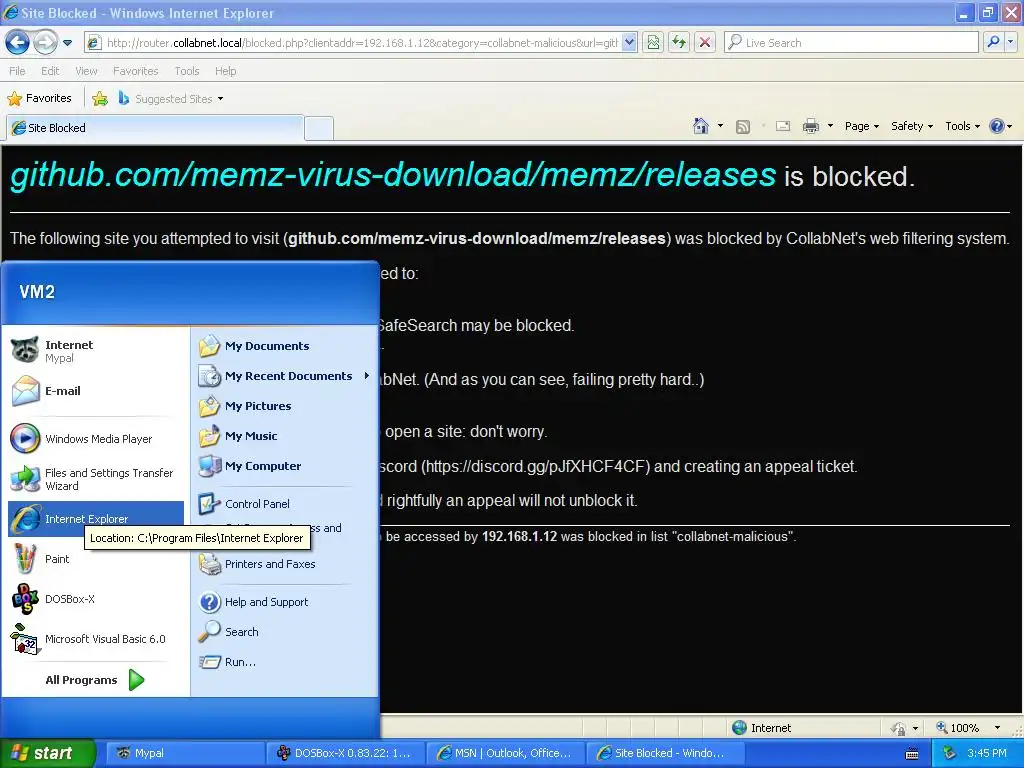Open the View menu
Image resolution: width=1024 pixels, height=768 pixels.
(x=86, y=71)
